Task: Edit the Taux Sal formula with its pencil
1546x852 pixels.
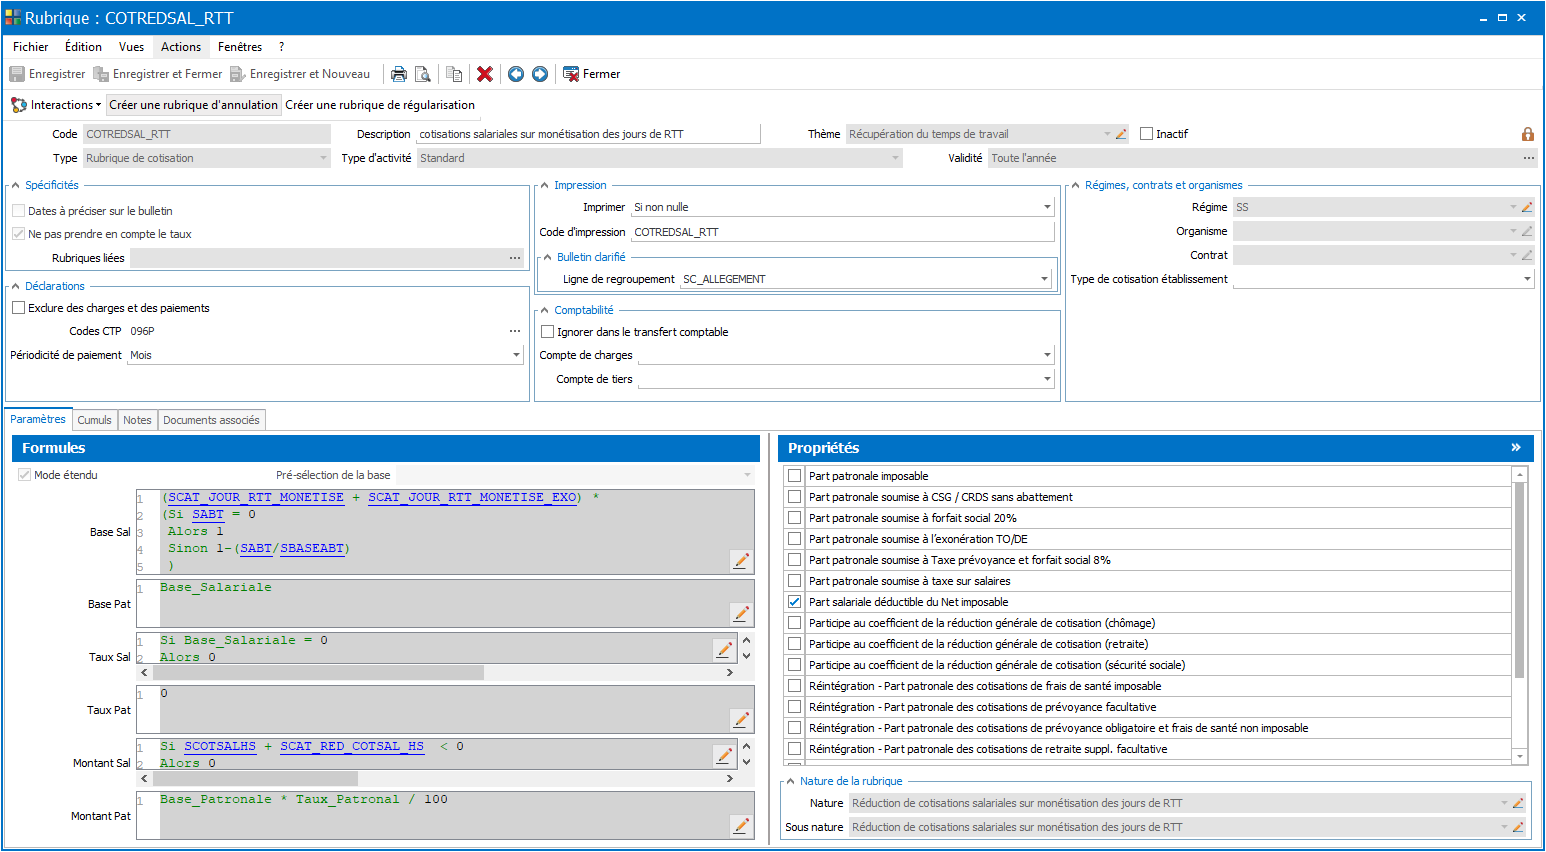Action: 724,649
